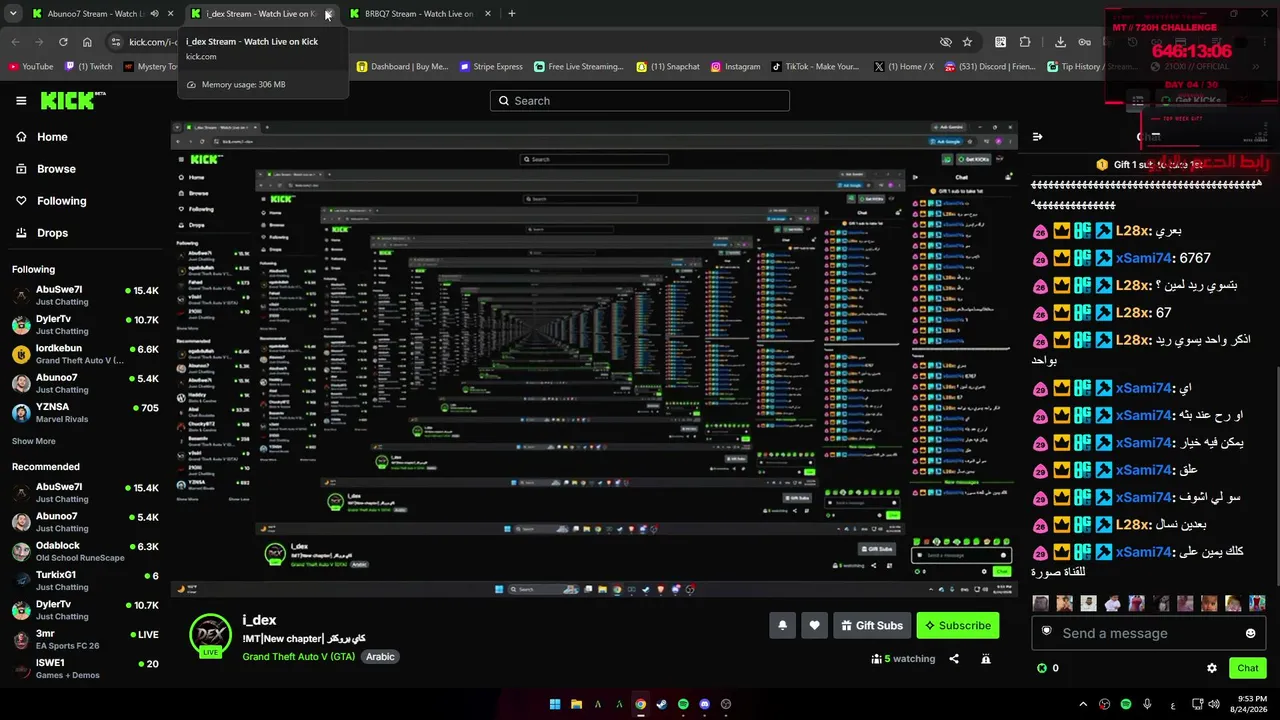The width and height of the screenshot is (1280, 720).
Task: Open 3mr channel in Recommended
Action: tap(86, 640)
